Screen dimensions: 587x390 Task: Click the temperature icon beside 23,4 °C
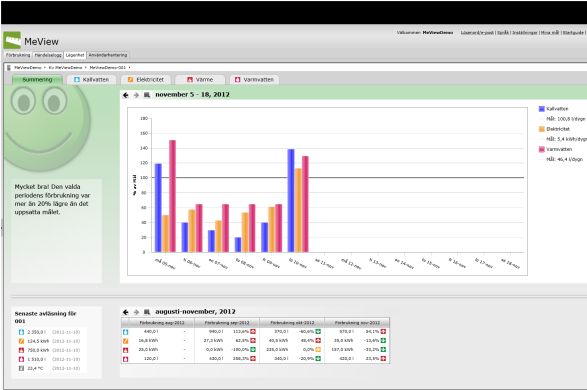[21, 368]
